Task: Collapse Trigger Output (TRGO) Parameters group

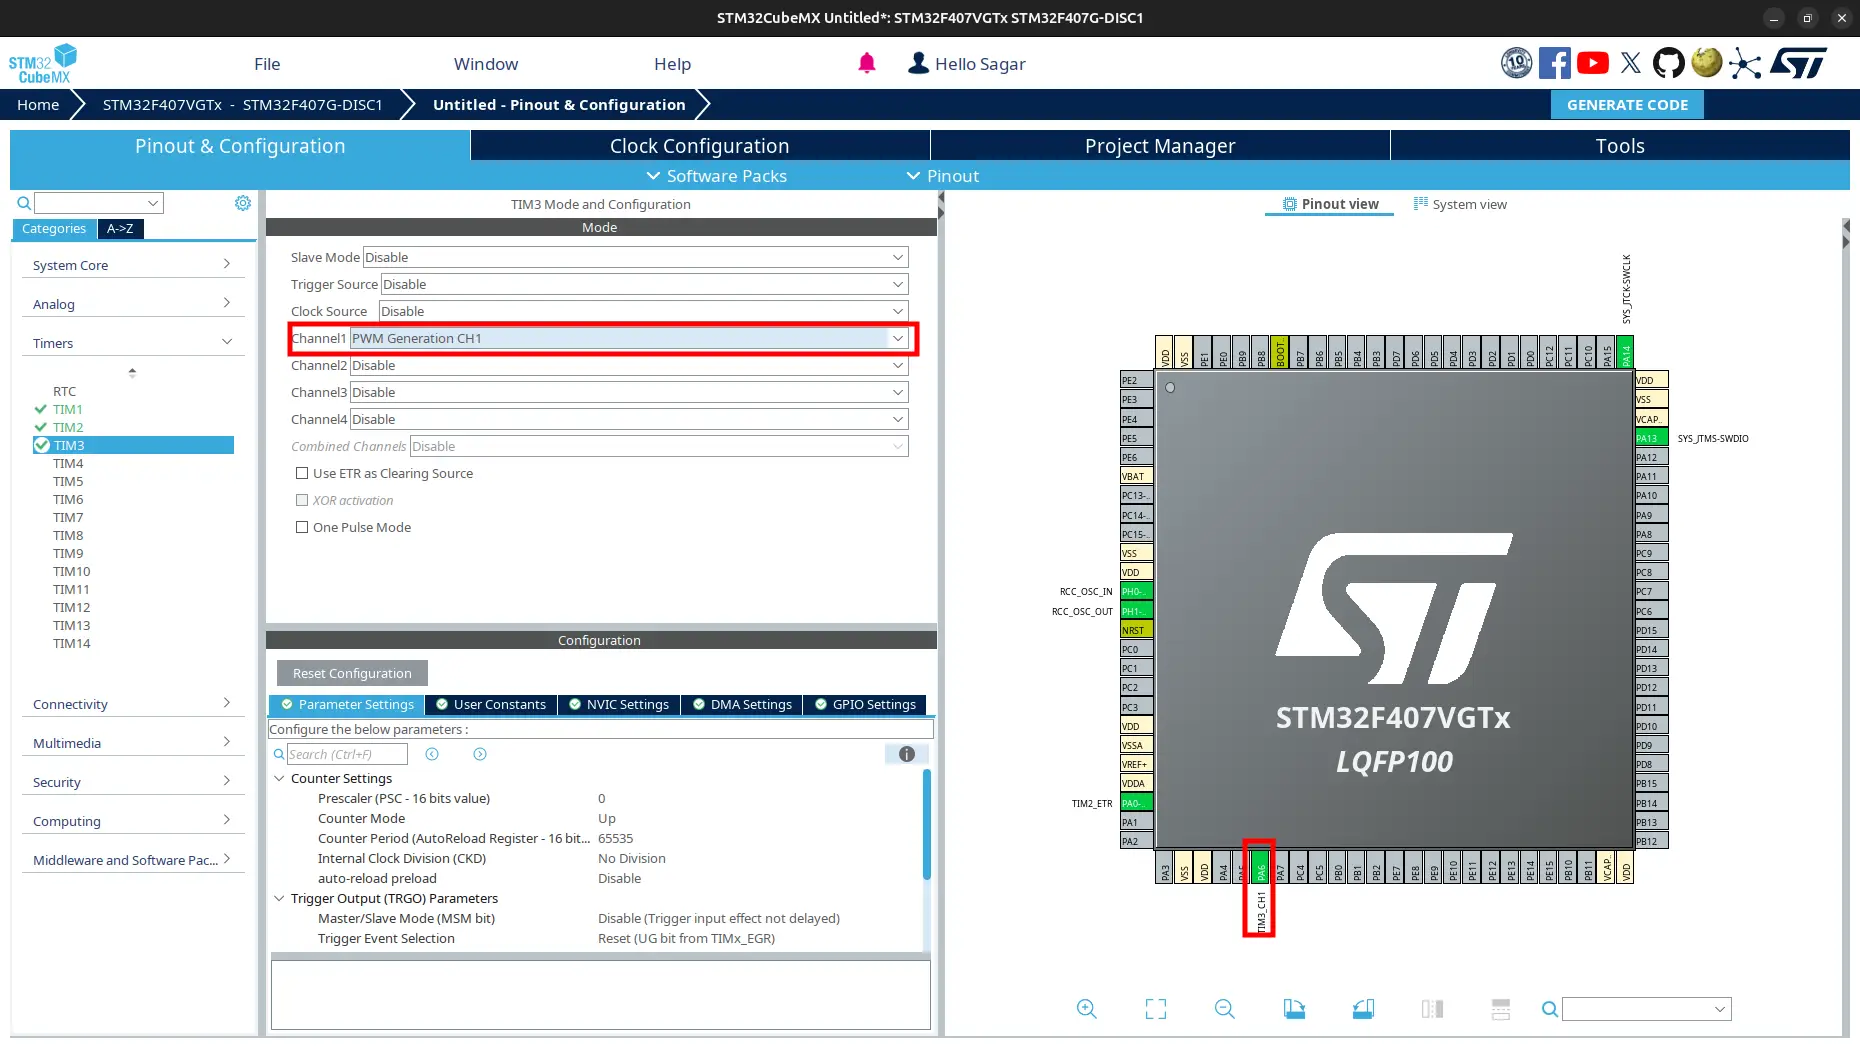Action: 279,898
